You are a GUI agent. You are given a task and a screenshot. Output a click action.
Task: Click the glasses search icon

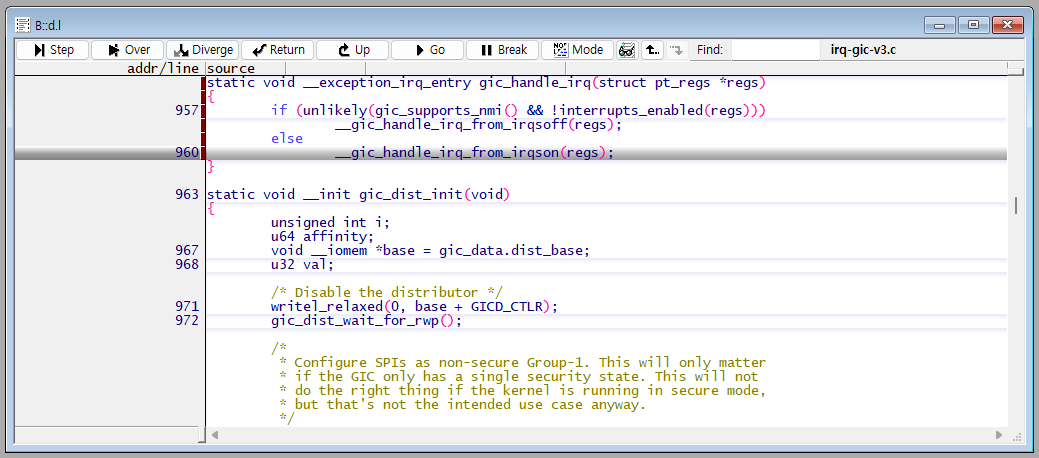click(x=627, y=50)
